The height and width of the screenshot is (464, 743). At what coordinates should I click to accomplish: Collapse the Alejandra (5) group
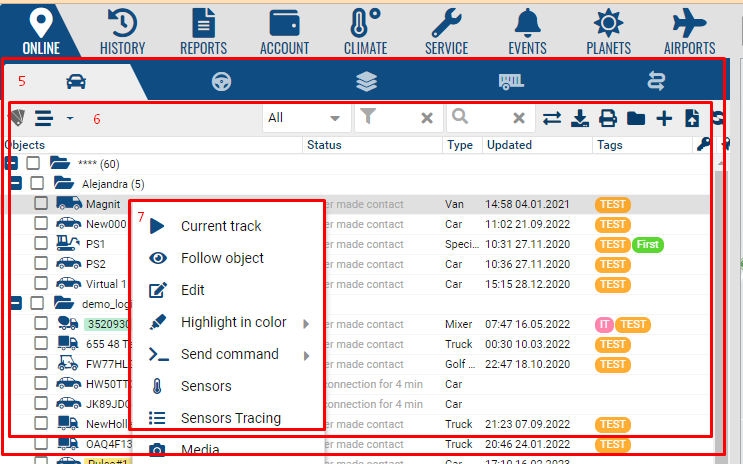pyautogui.click(x=16, y=183)
